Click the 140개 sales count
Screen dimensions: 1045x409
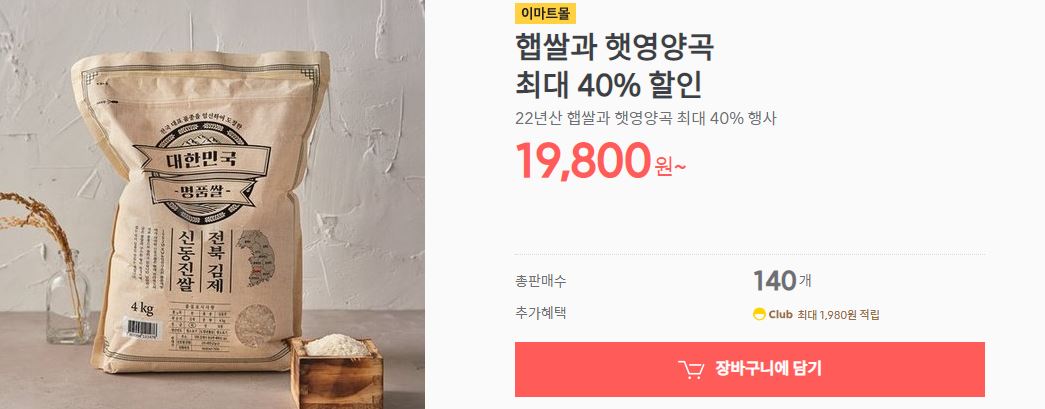click(x=782, y=281)
